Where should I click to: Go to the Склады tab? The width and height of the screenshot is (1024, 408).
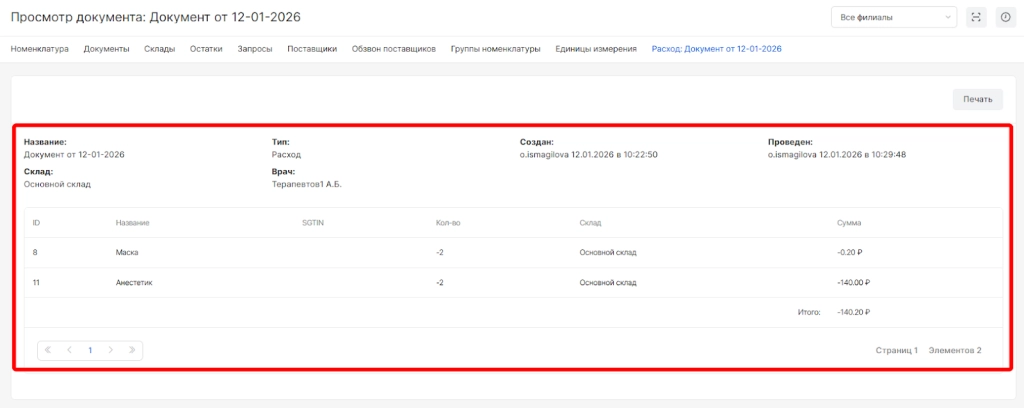point(159,48)
